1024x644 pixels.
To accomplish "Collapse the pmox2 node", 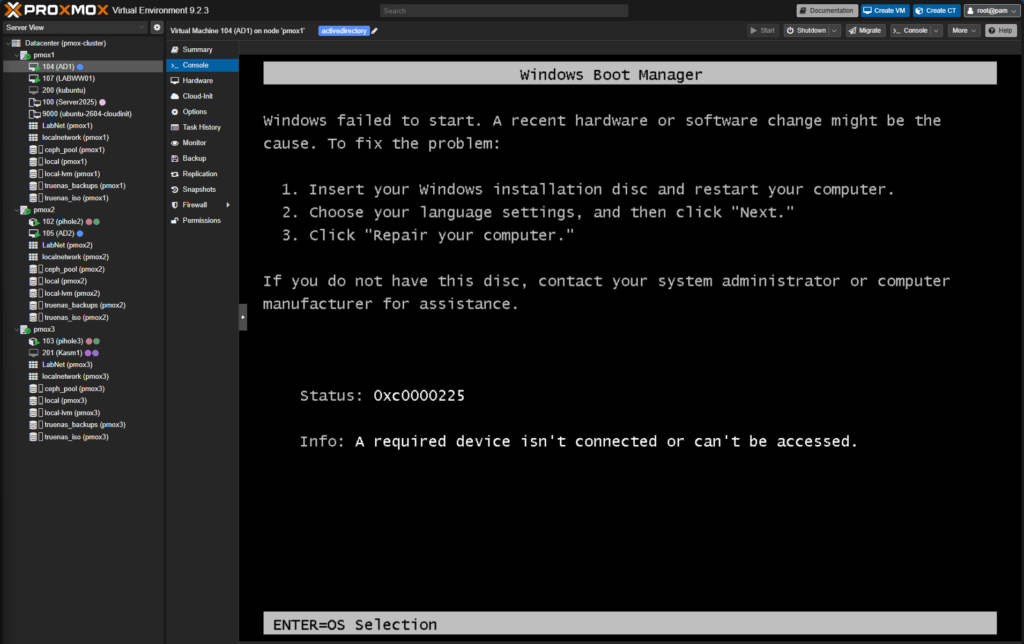I will 16,210.
